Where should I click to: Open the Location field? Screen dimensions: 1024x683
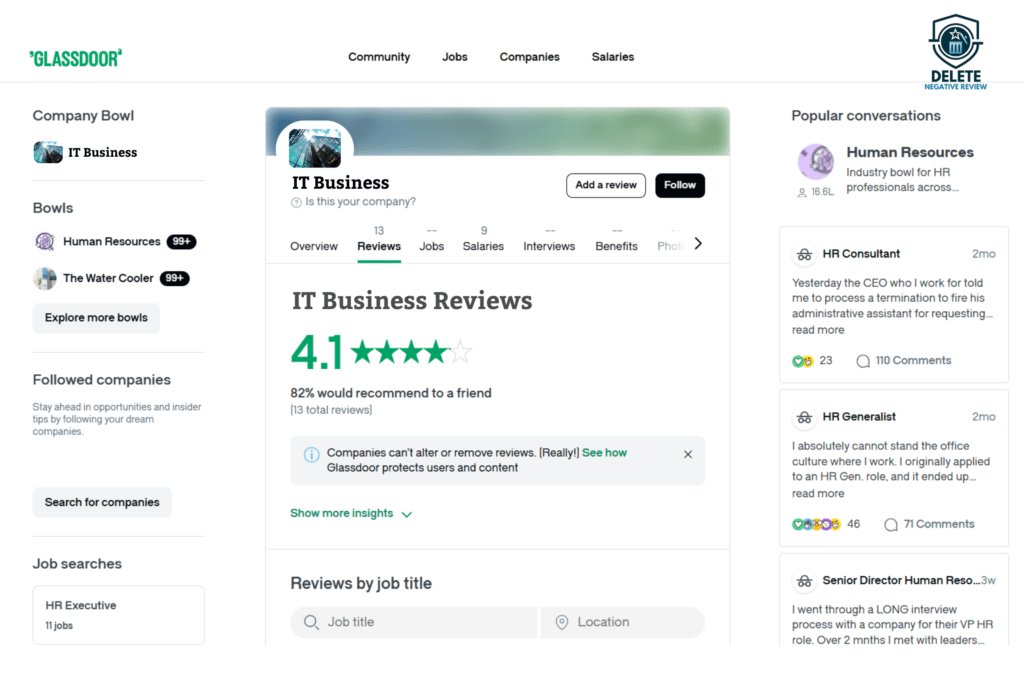coord(622,622)
